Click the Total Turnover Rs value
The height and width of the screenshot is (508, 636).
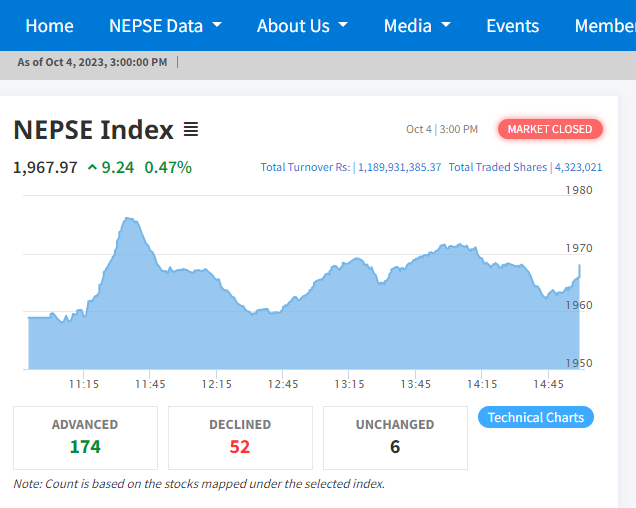click(399, 167)
